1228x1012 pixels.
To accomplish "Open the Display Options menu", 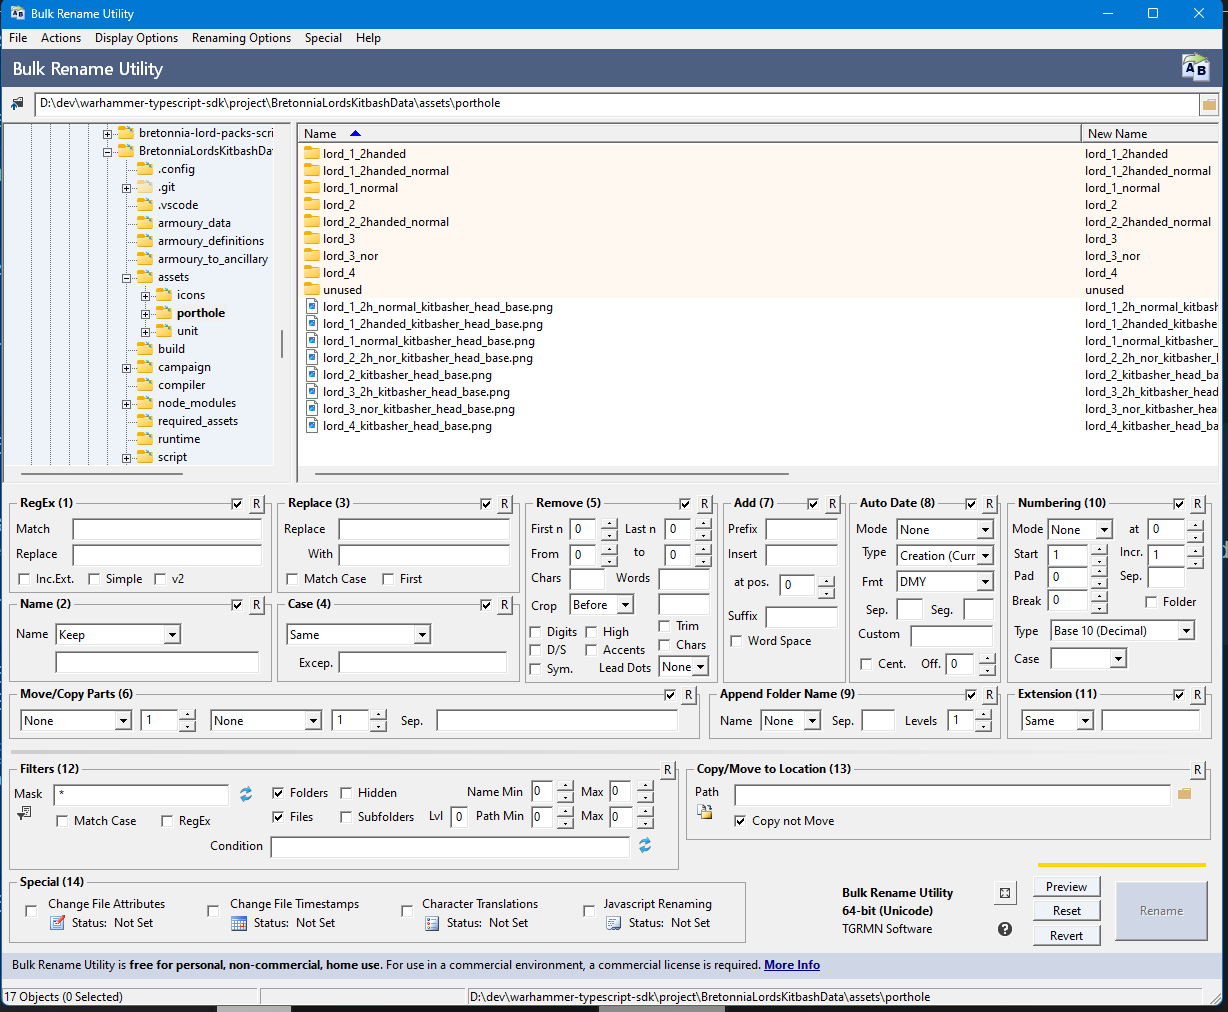I will (x=136, y=38).
